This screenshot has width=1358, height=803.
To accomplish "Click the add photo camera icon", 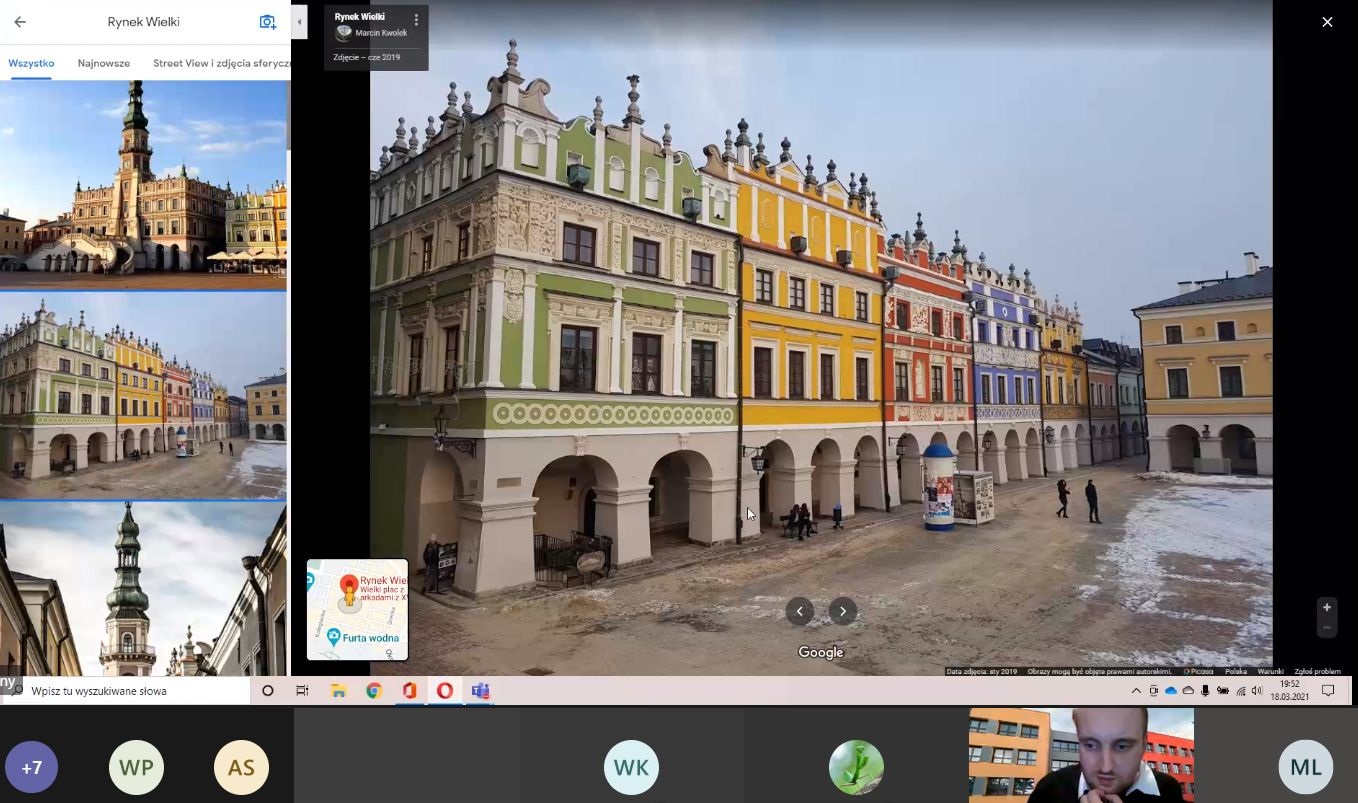I will [x=267, y=22].
